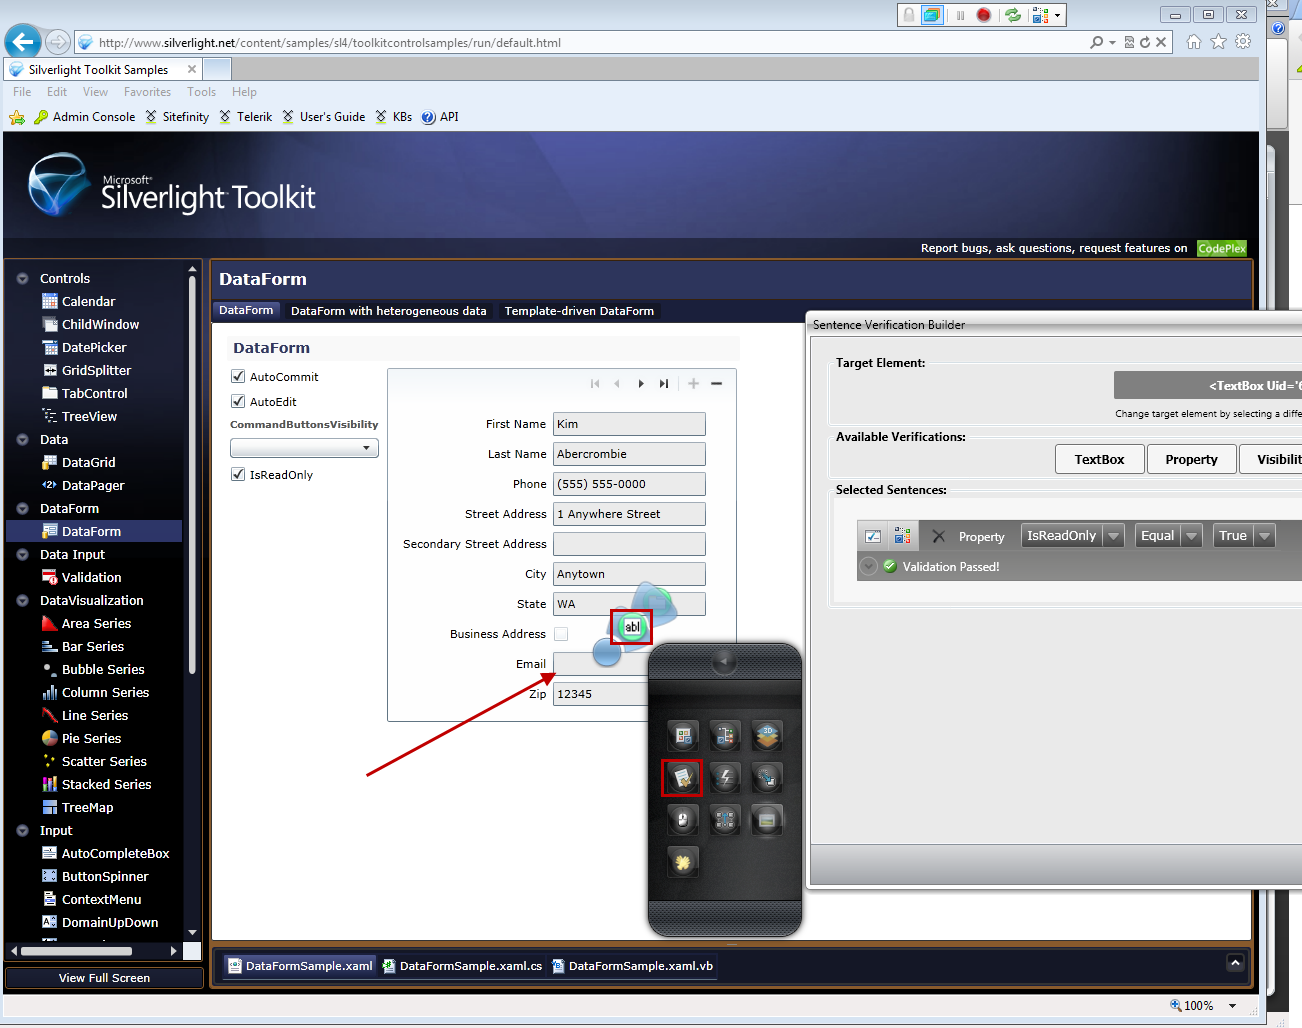Switch to Template-driven DataForm tab

click(x=579, y=311)
